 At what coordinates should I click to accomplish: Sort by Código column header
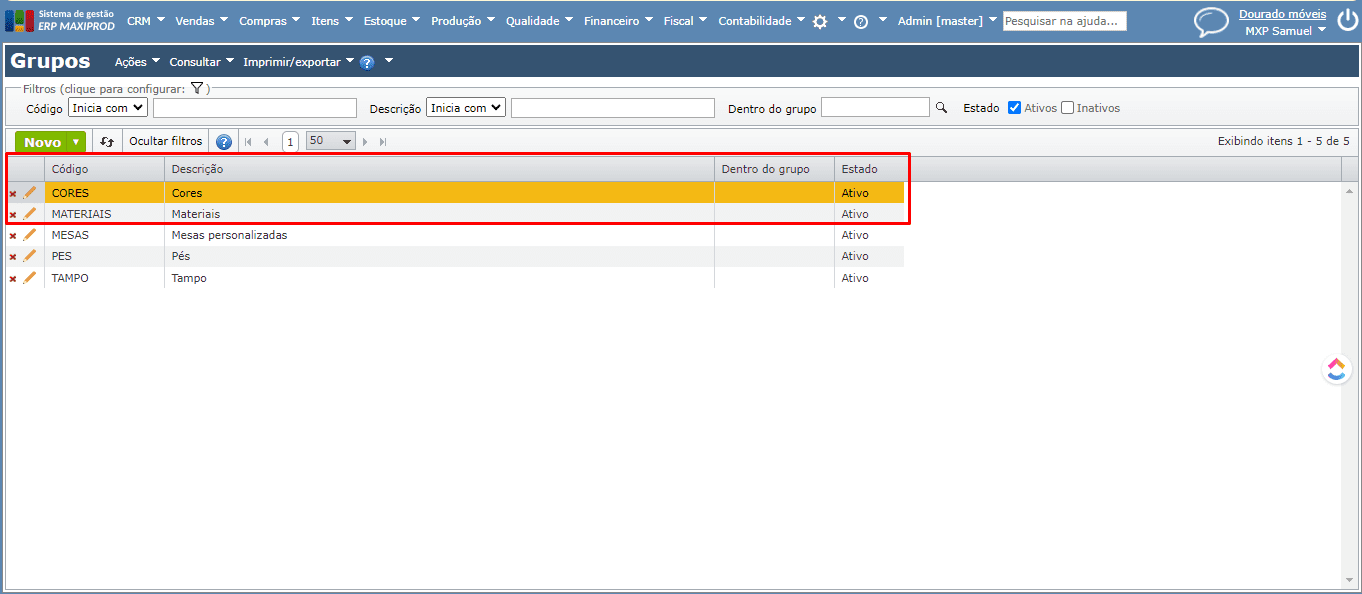click(105, 169)
